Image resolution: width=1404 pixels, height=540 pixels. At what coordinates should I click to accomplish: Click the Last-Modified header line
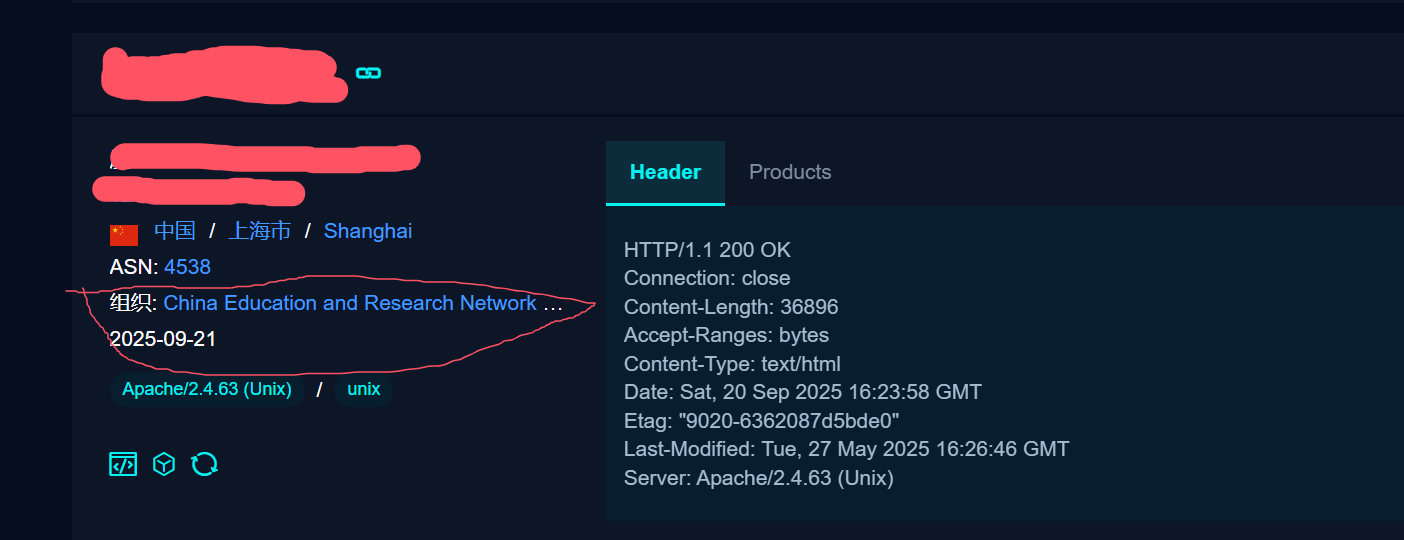(846, 449)
